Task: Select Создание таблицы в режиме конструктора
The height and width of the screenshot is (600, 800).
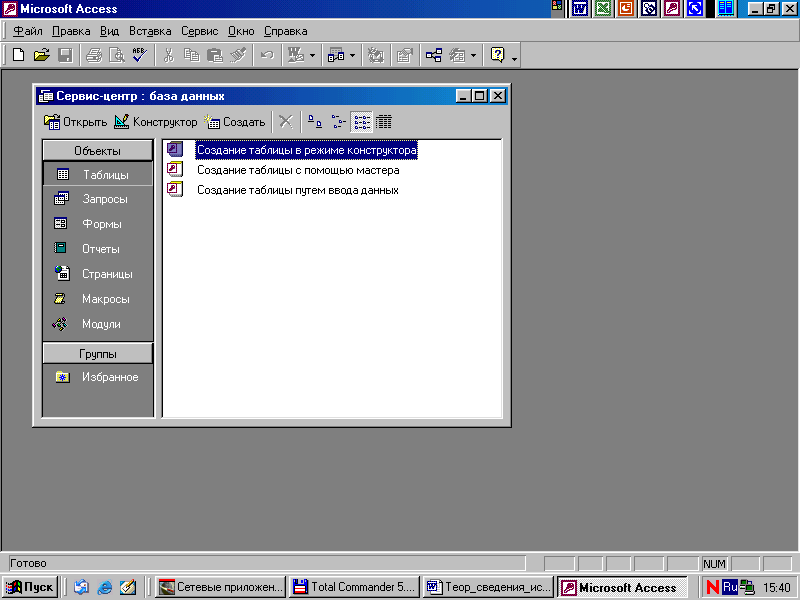Action: 306,150
